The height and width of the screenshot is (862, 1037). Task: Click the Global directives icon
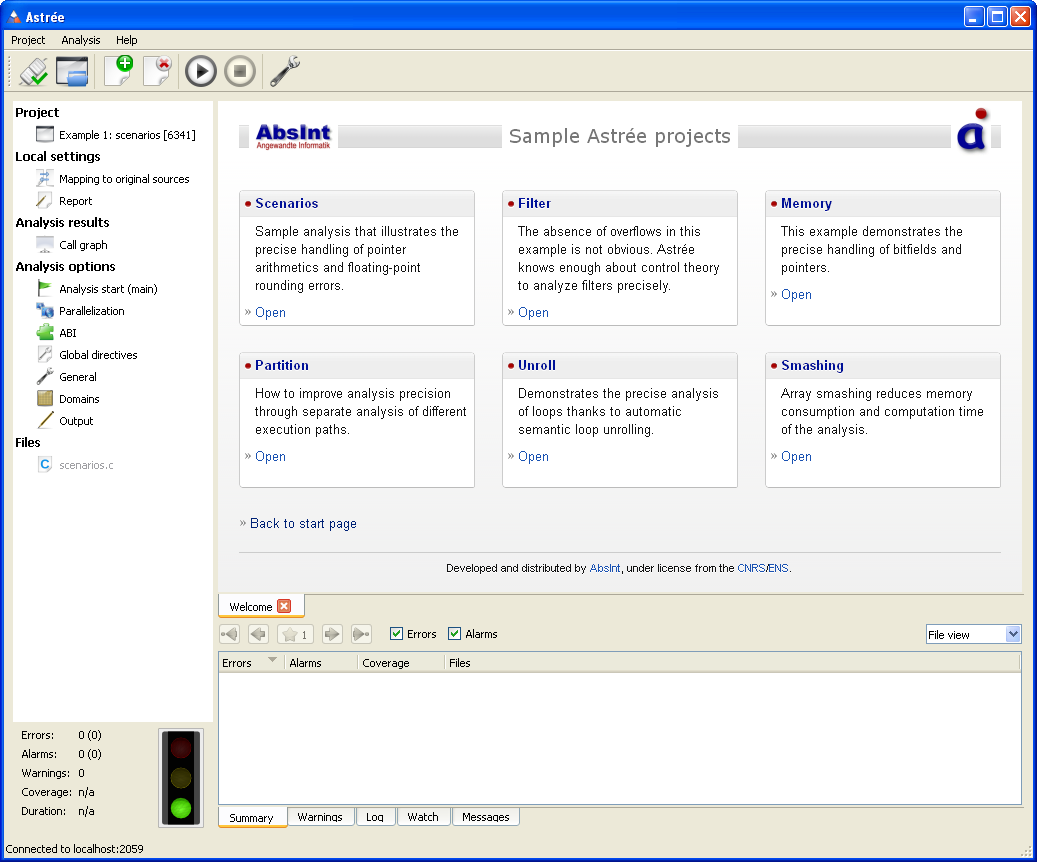point(45,355)
